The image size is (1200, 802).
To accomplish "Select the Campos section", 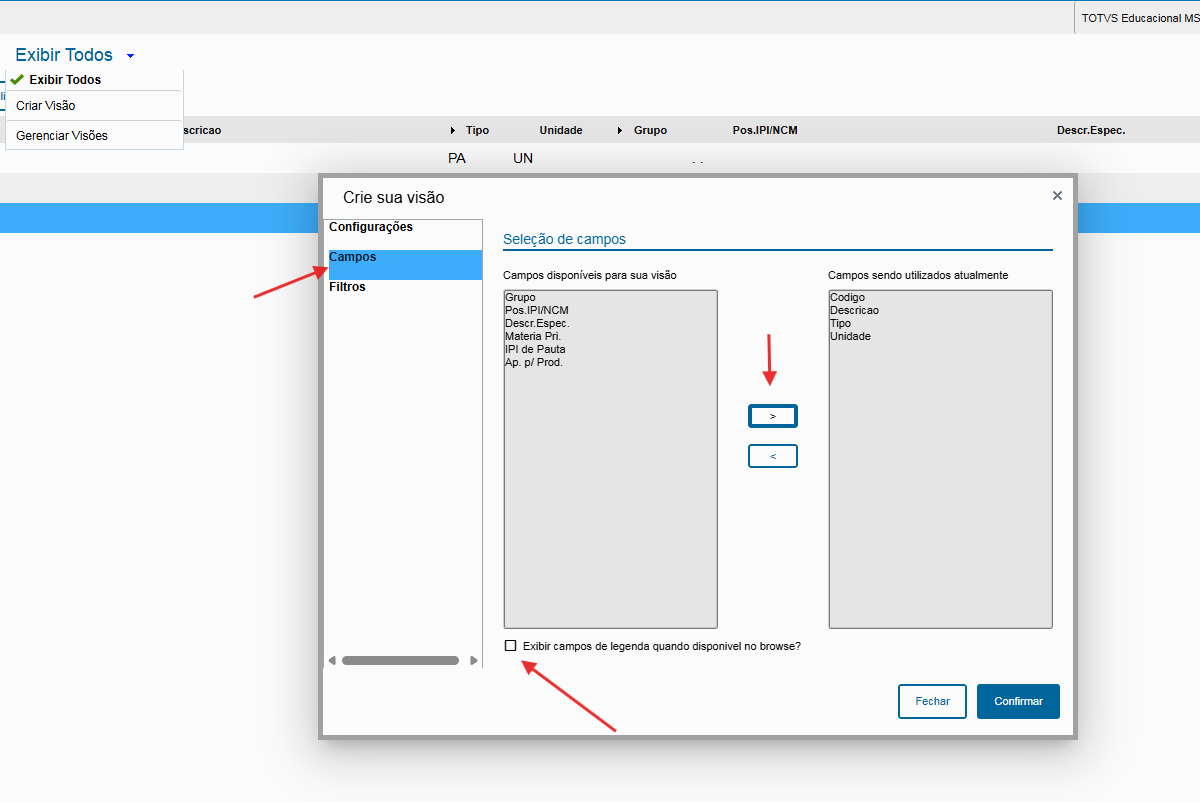I will 405,264.
